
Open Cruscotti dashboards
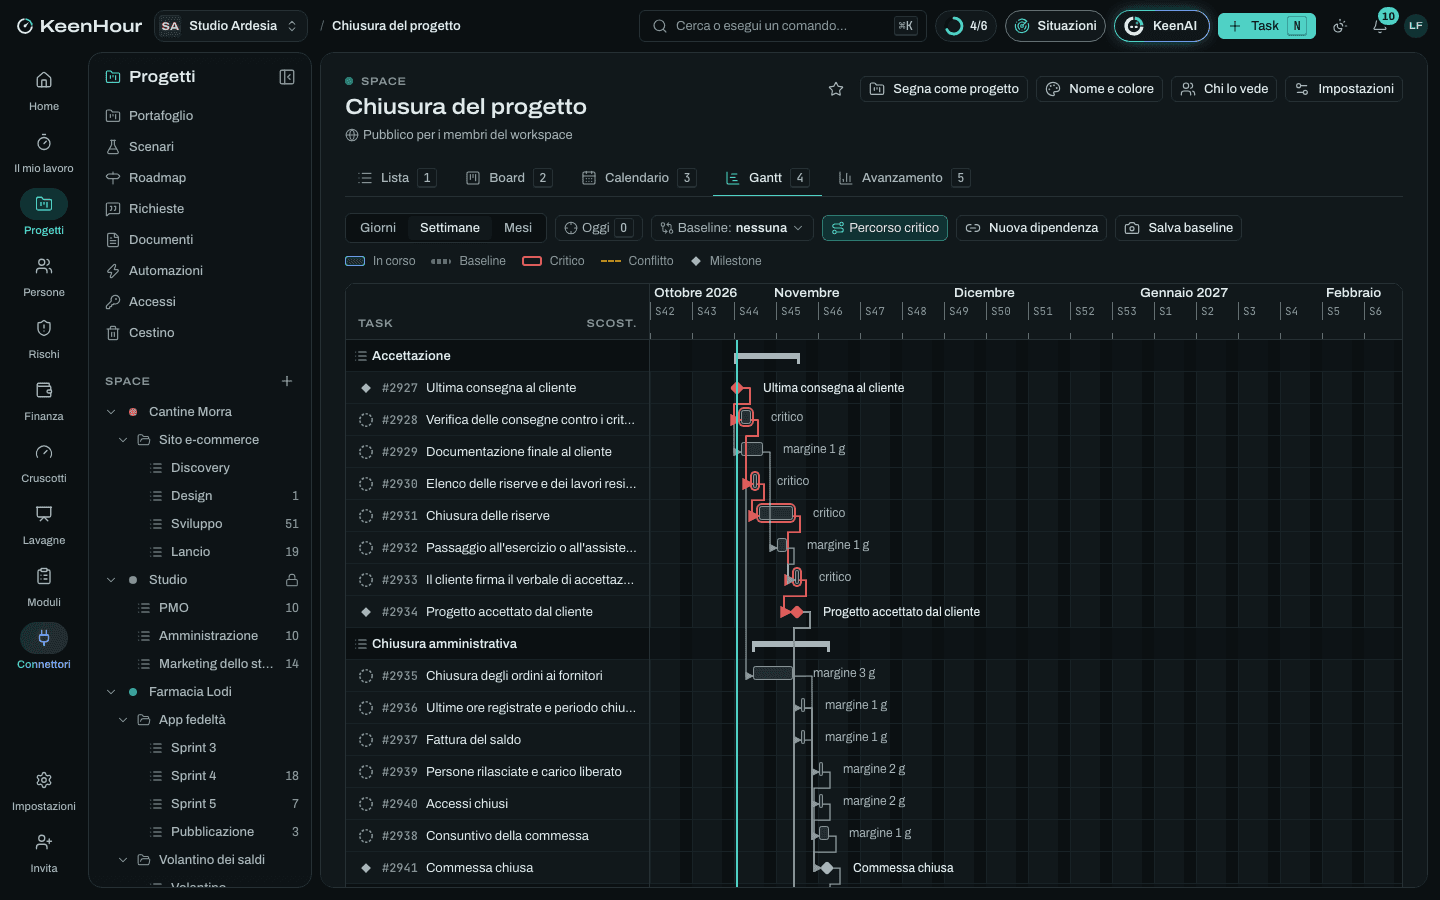tap(44, 462)
